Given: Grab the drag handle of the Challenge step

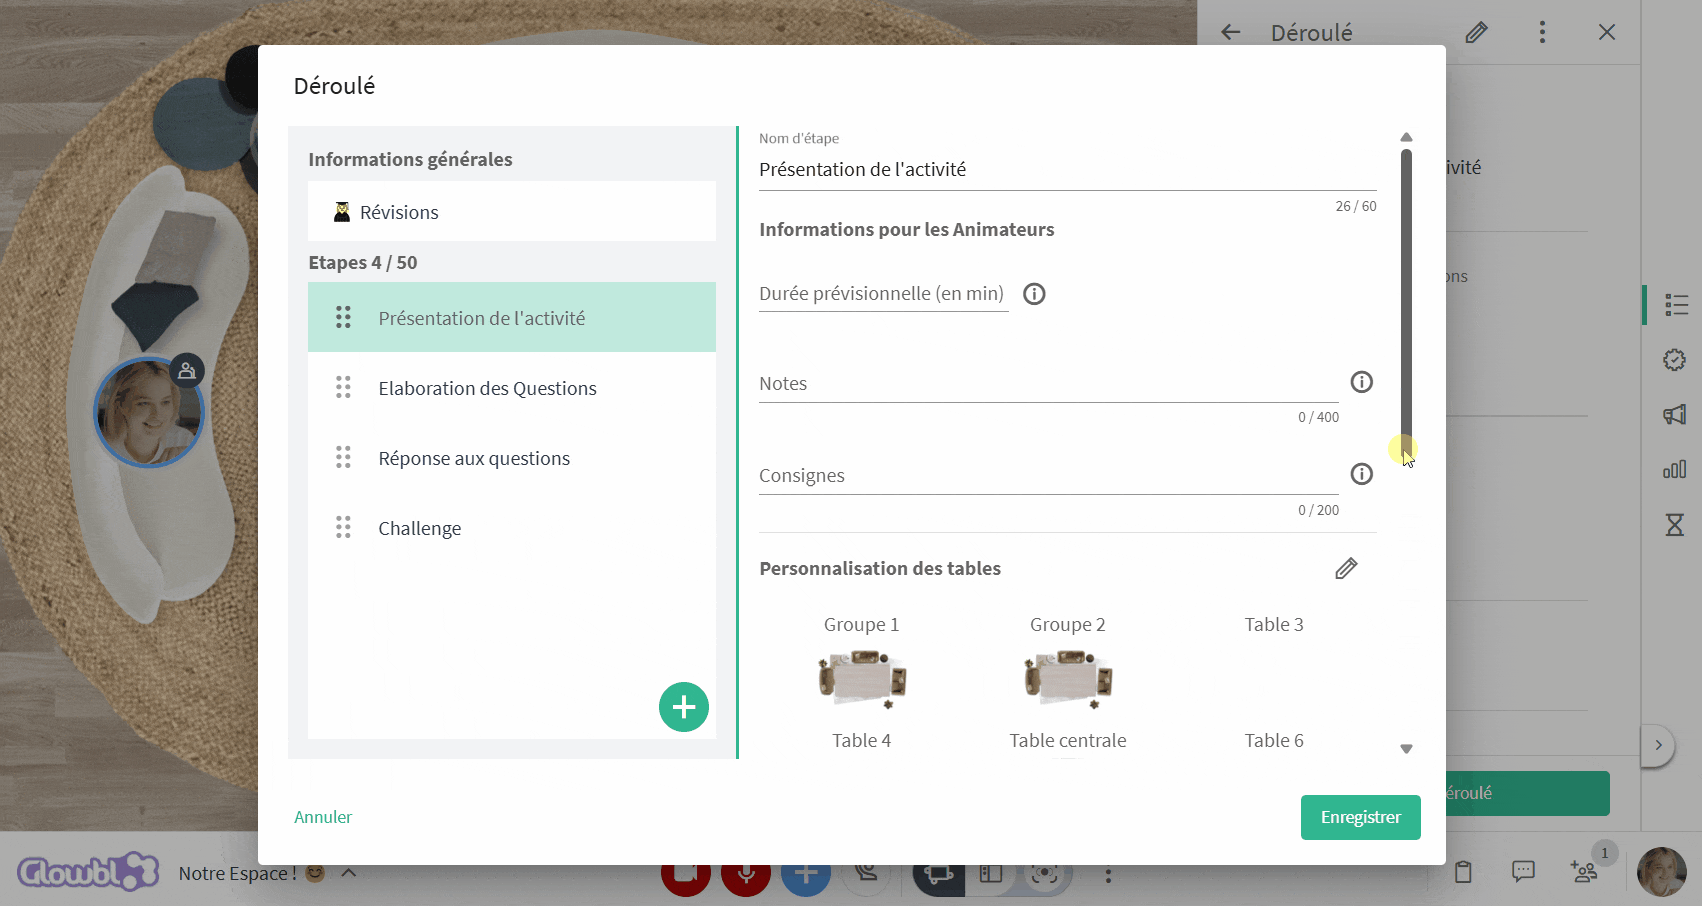Looking at the screenshot, I should point(343,527).
